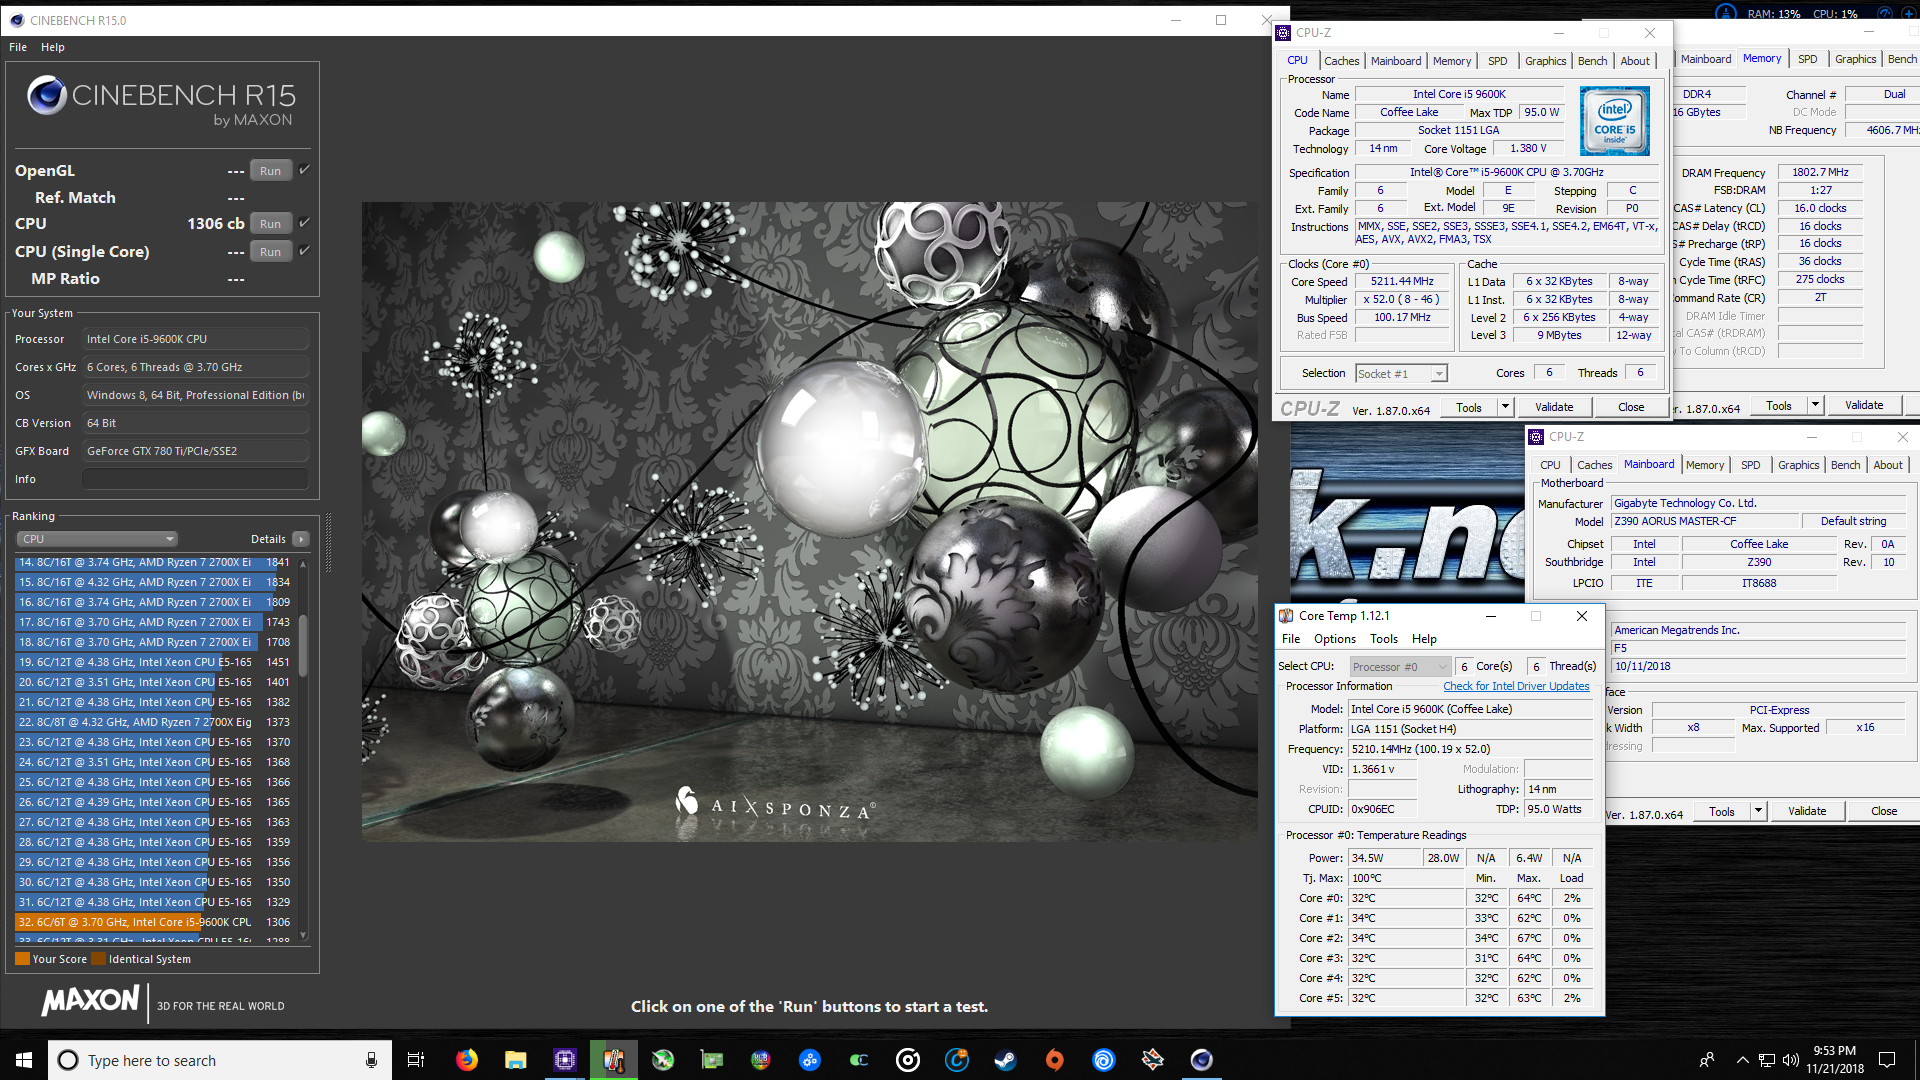Click the Core Temp title bar icon

(1287, 616)
